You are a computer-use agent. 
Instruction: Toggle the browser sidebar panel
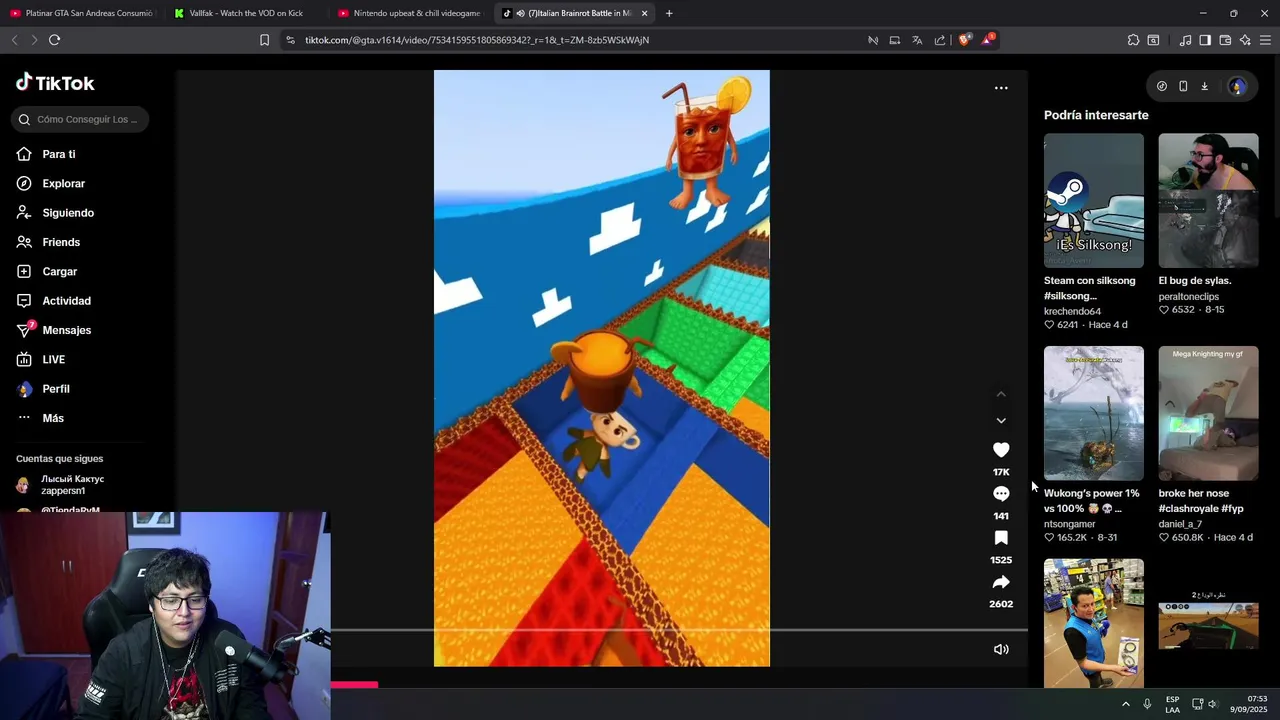[x=1205, y=40]
